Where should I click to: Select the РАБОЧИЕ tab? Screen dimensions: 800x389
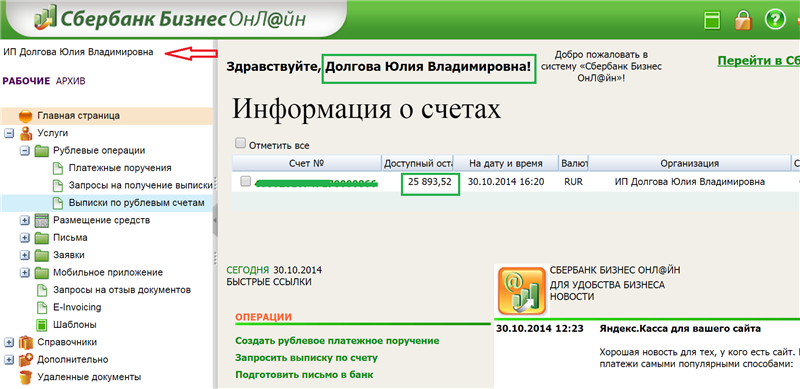pyautogui.click(x=27, y=81)
